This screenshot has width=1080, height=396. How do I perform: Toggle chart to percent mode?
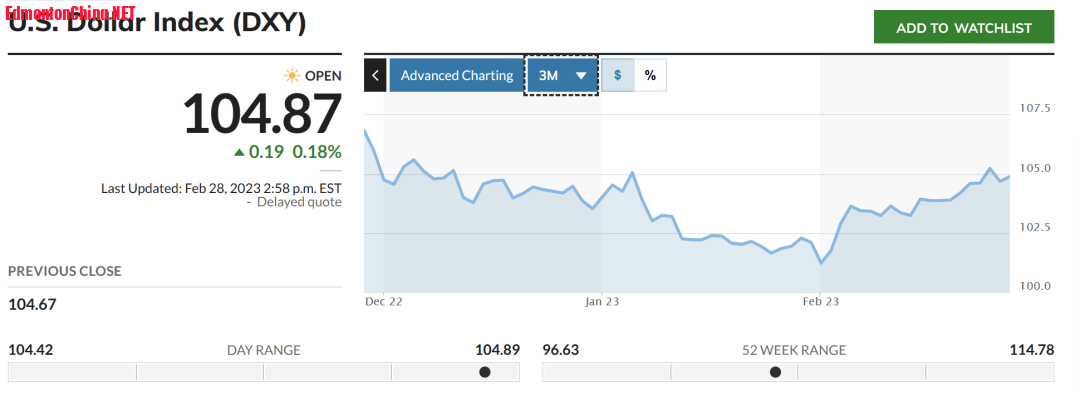(650, 75)
